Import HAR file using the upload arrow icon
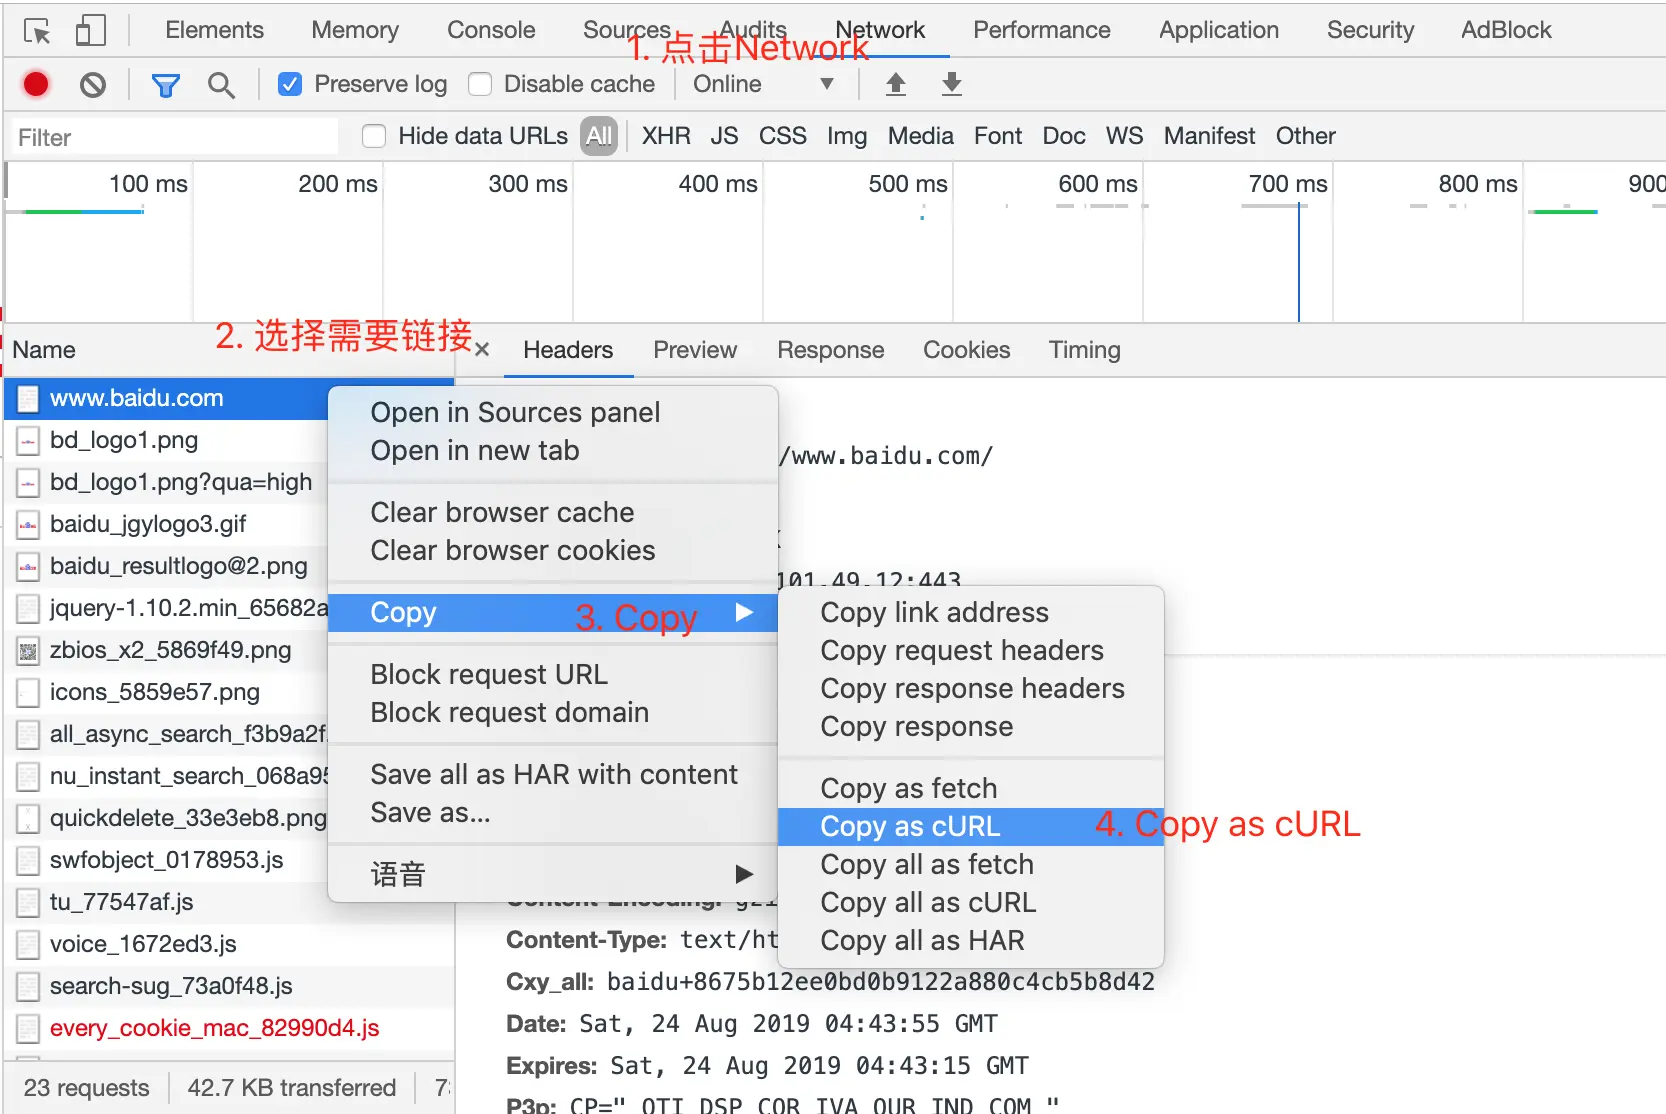The width and height of the screenshot is (1666, 1114). pos(895,84)
